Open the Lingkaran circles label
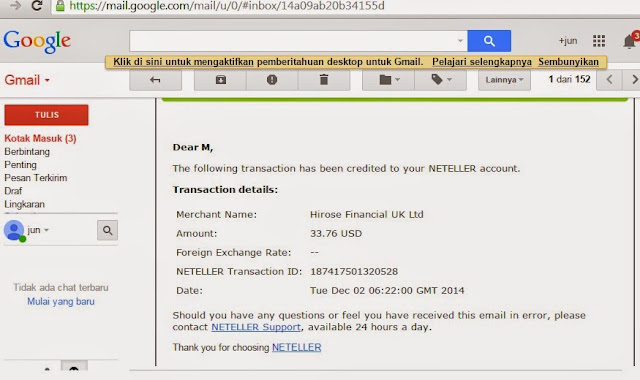The height and width of the screenshot is (380, 640). click(x=24, y=204)
